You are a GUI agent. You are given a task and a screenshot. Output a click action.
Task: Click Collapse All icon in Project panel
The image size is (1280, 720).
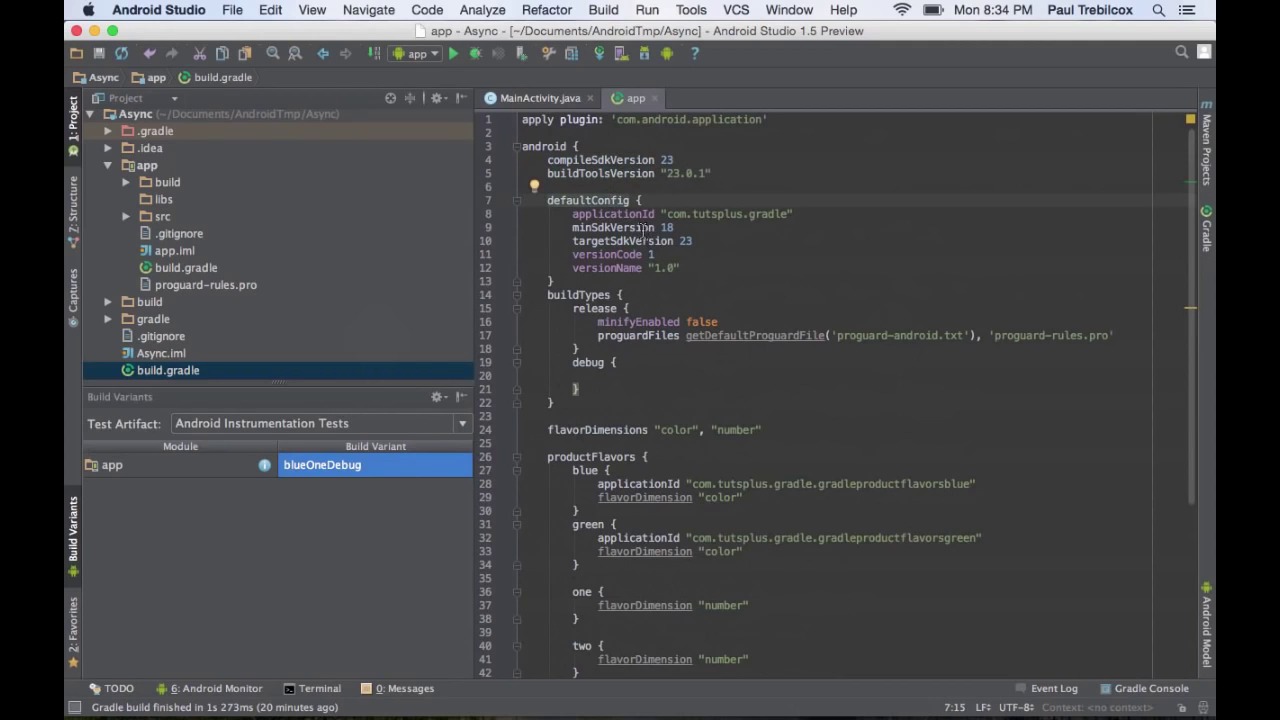point(410,98)
